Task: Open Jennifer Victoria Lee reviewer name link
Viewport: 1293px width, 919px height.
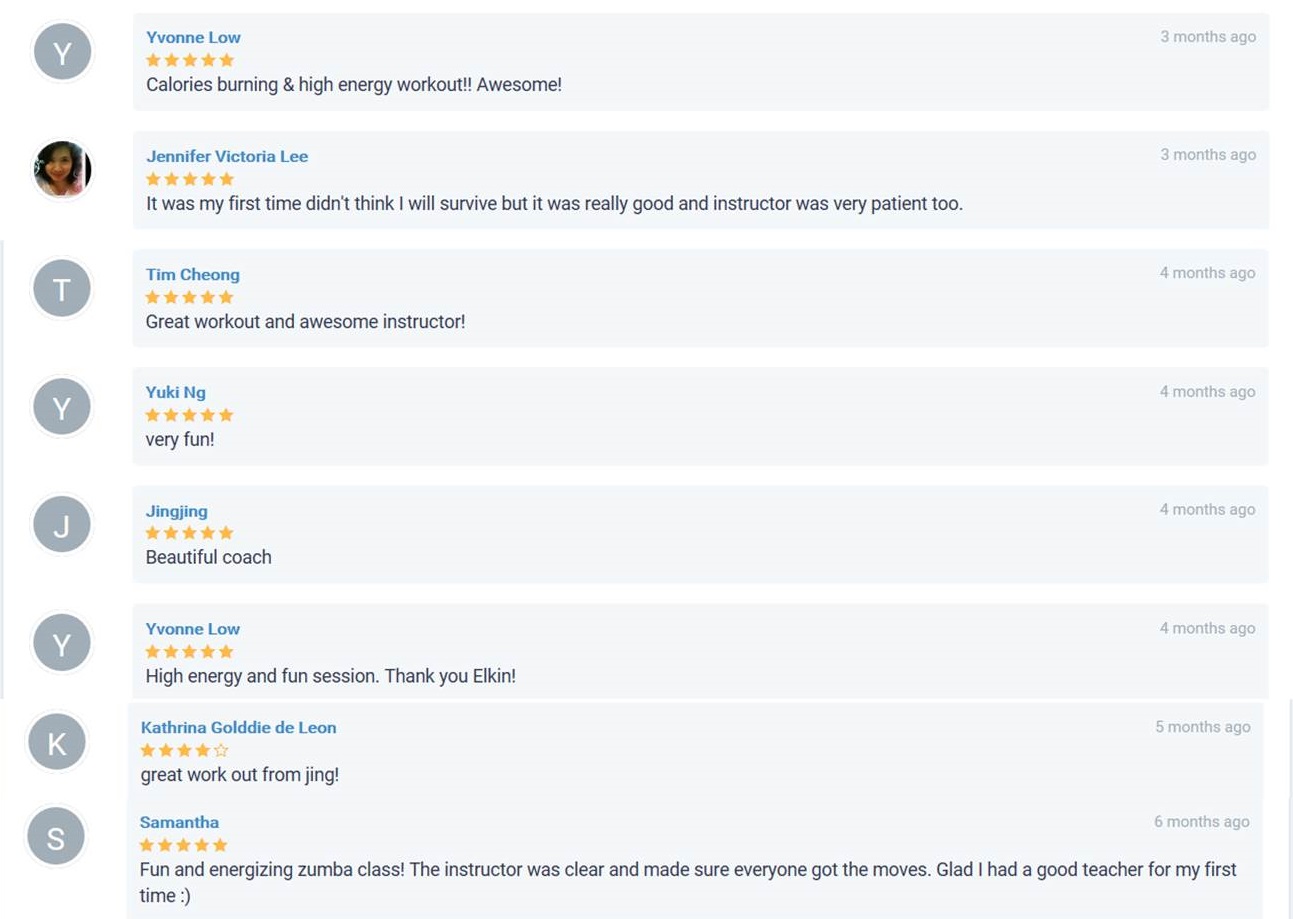Action: 227,156
